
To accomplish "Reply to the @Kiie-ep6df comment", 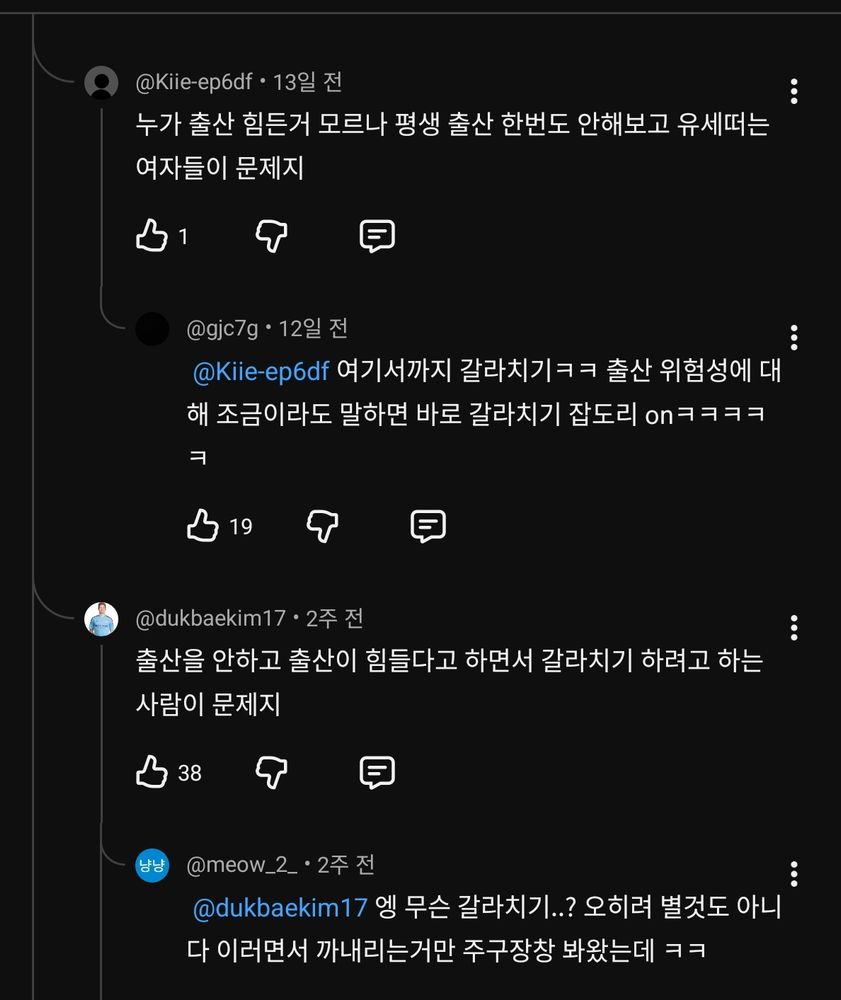I will tap(377, 236).
